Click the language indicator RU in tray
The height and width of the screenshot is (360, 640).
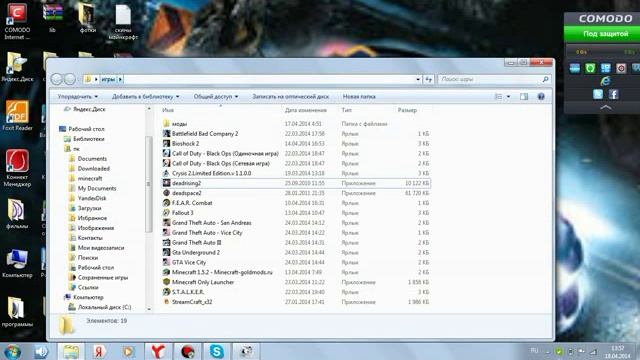point(534,351)
